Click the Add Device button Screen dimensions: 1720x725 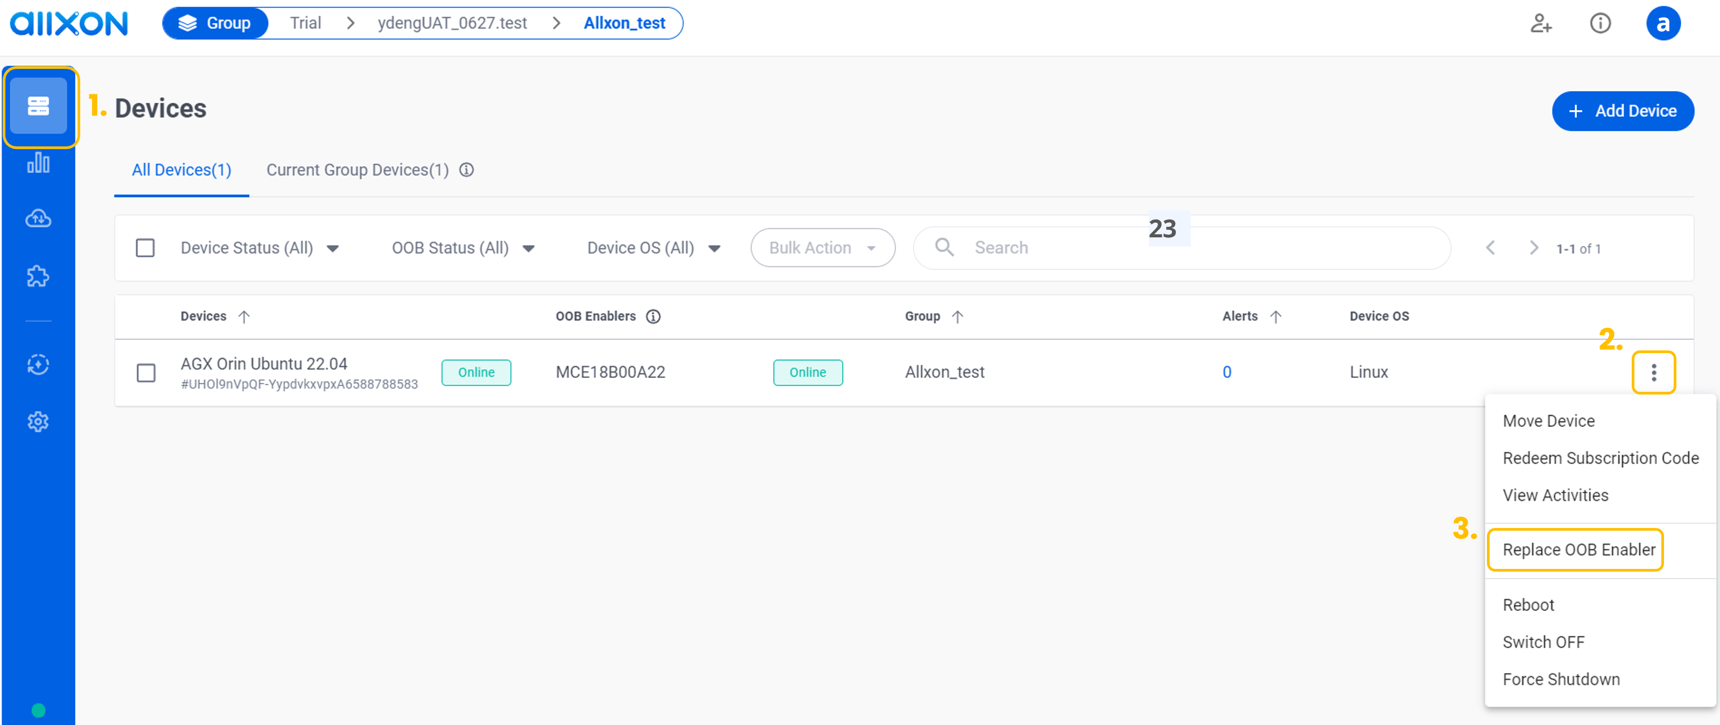coord(1622,111)
